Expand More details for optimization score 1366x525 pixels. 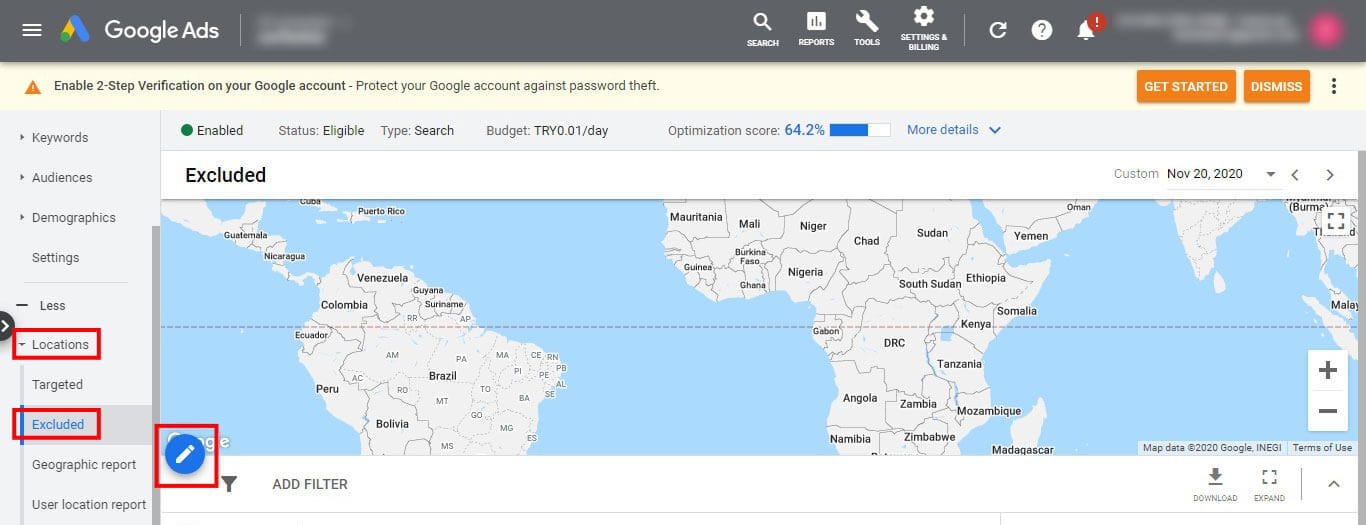(x=953, y=130)
